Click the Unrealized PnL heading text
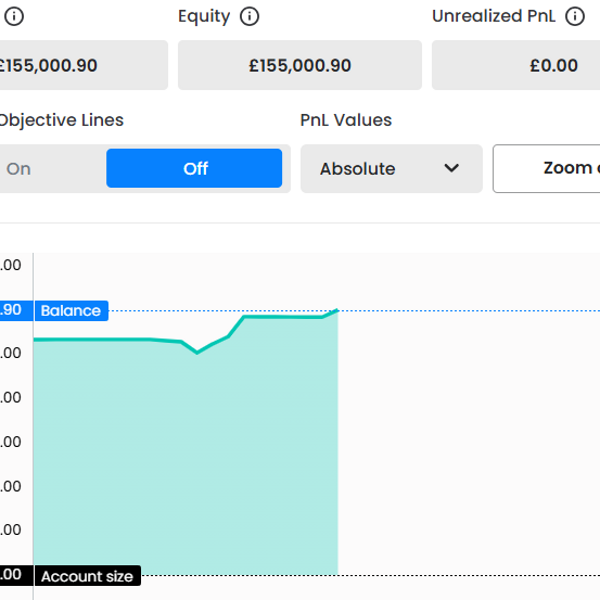This screenshot has height=600, width=600. coord(493,16)
